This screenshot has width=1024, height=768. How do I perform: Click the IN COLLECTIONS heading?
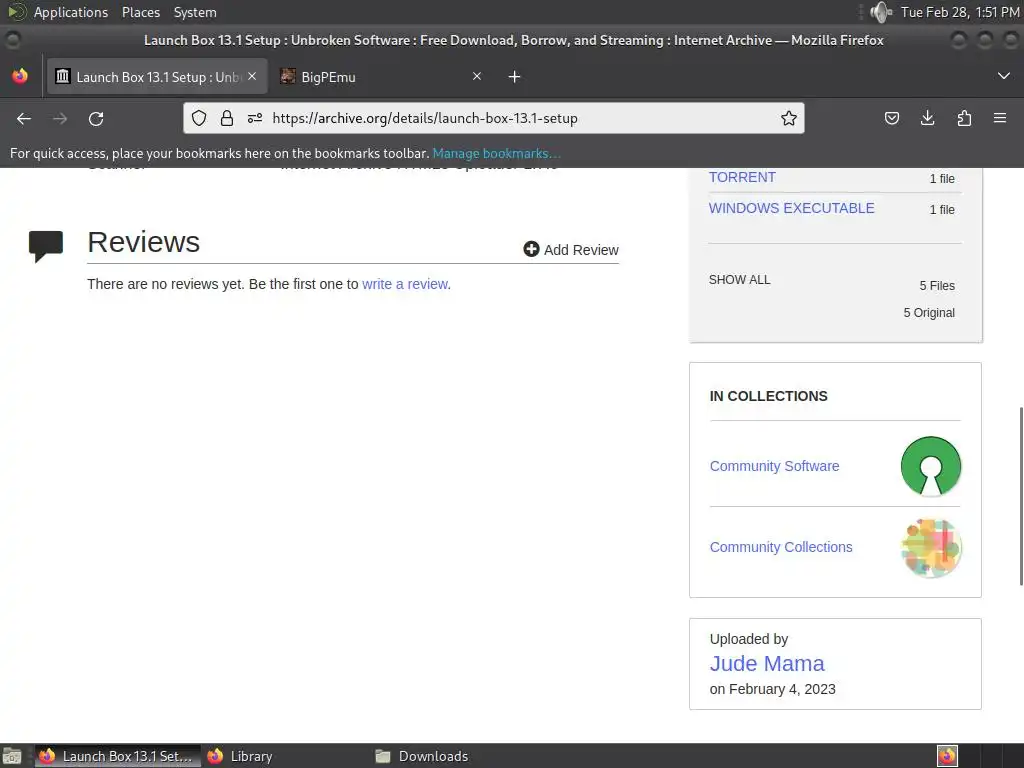coord(769,396)
